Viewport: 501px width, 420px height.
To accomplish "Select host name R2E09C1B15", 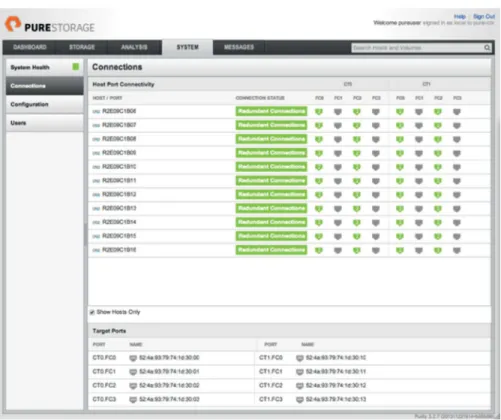I will pos(119,236).
